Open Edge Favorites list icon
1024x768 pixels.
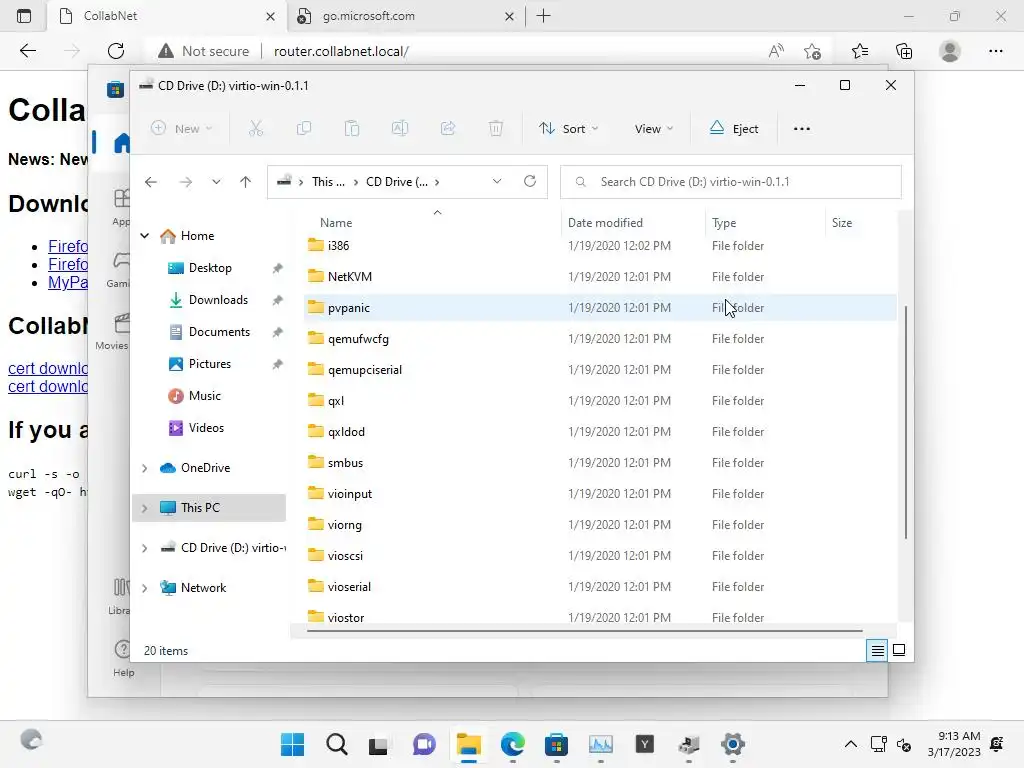point(860,51)
